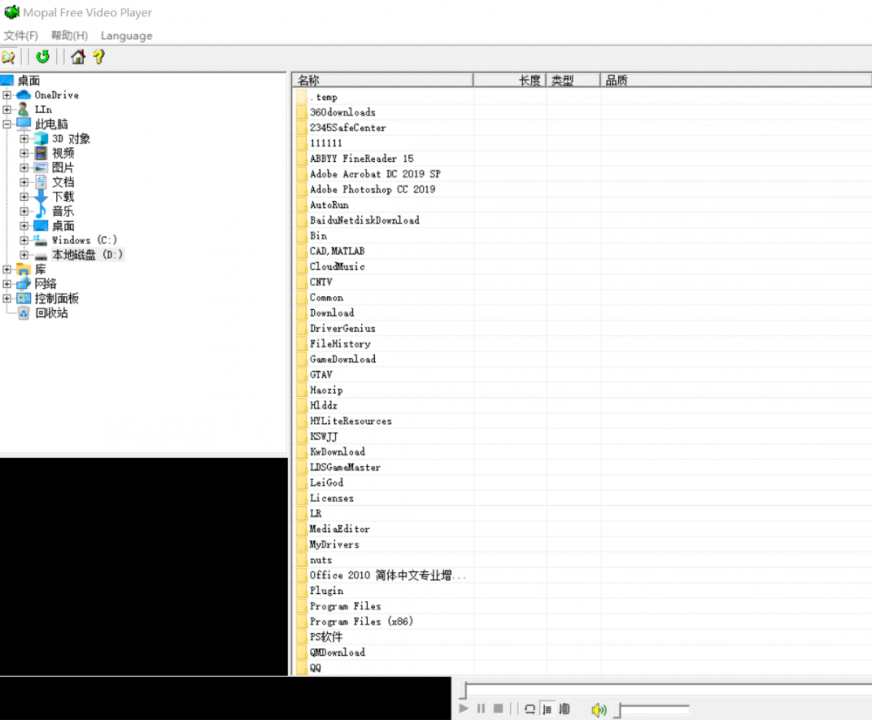The height and width of the screenshot is (720, 872).
Task: Select the Windows (C:) drive icon
Action: tap(41, 240)
